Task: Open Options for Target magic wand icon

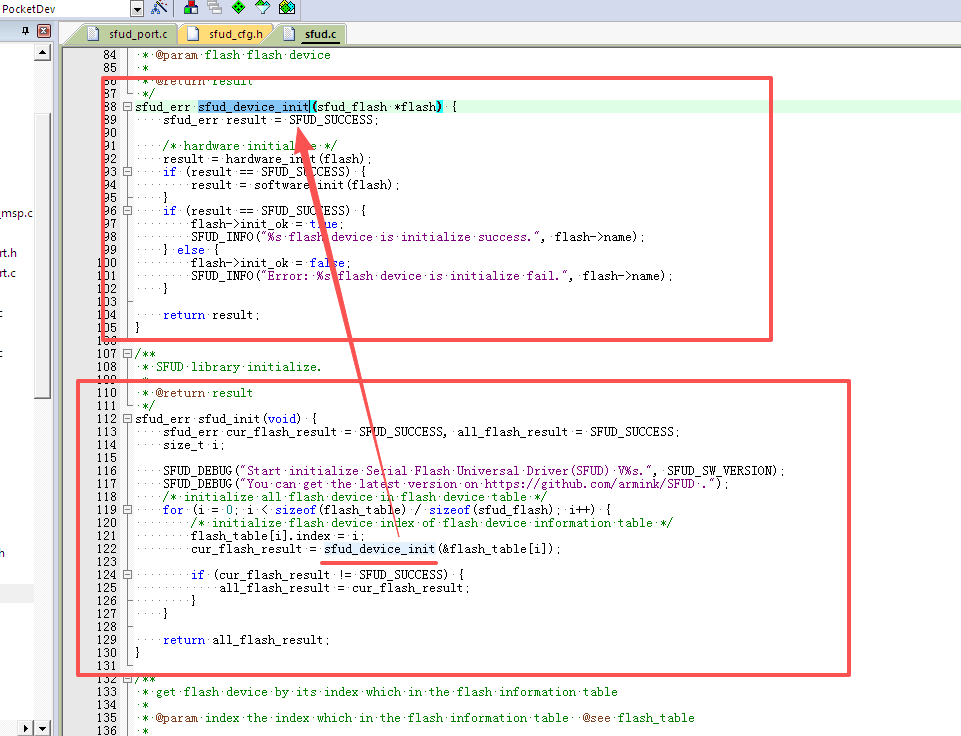Action: (159, 7)
